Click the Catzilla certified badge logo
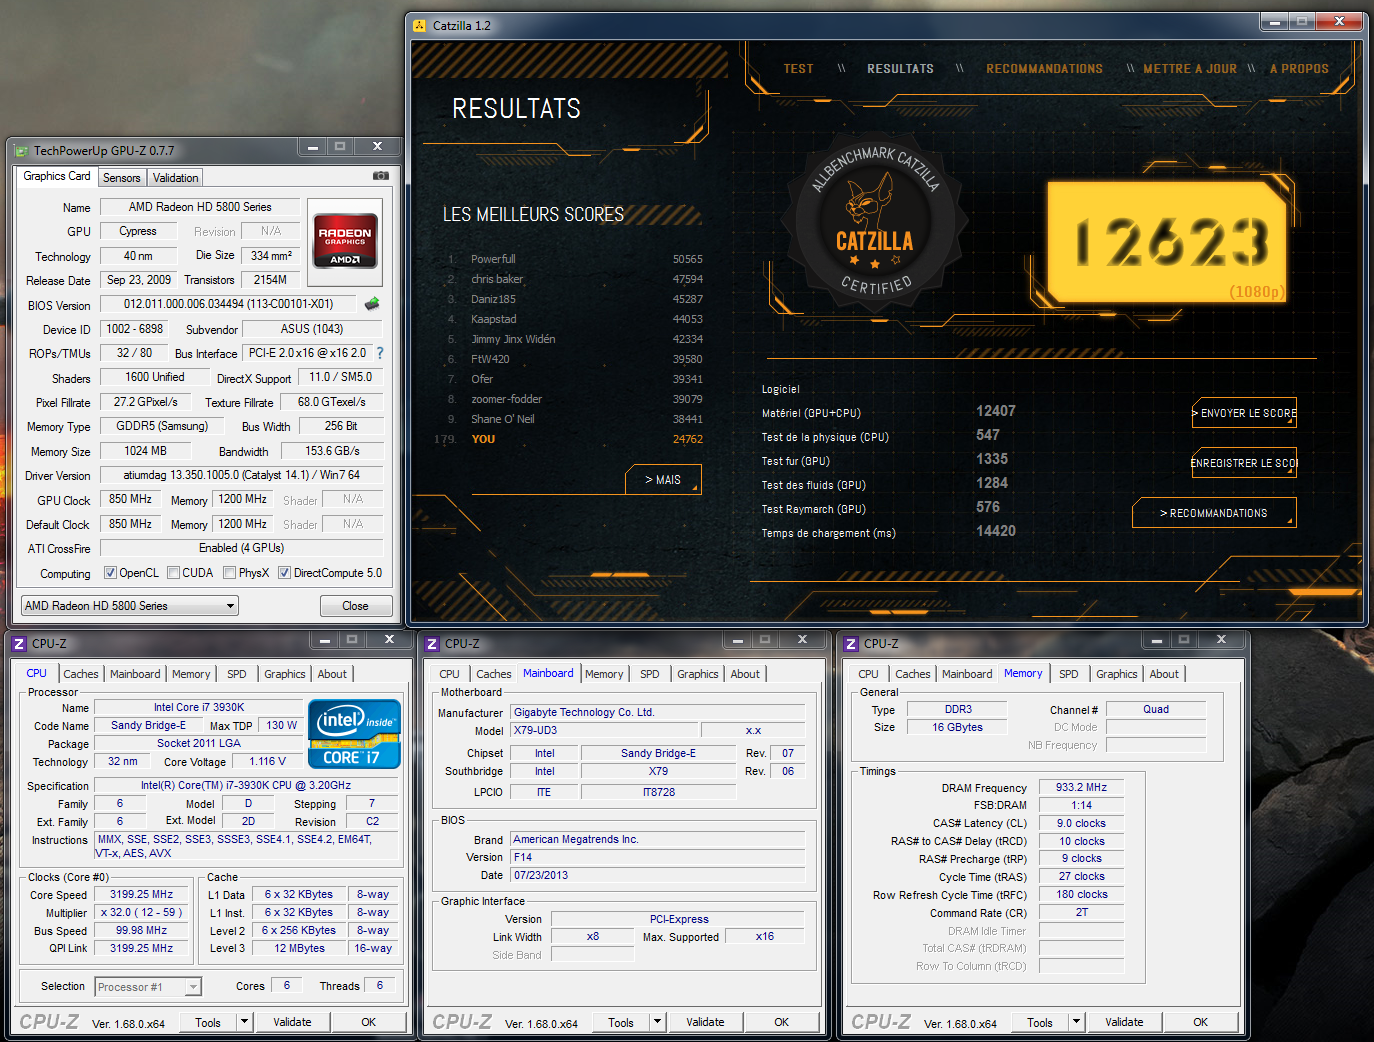This screenshot has height=1042, width=1374. pyautogui.click(x=874, y=224)
